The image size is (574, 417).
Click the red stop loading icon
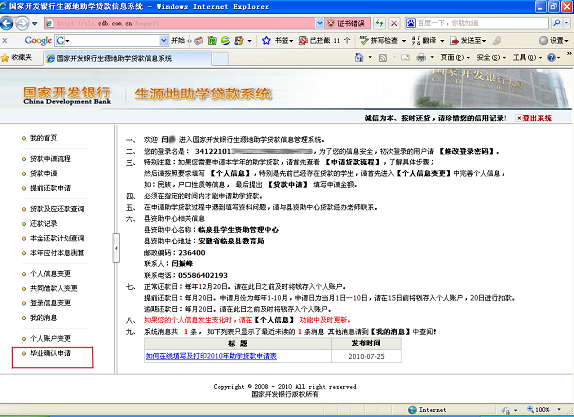coord(394,23)
